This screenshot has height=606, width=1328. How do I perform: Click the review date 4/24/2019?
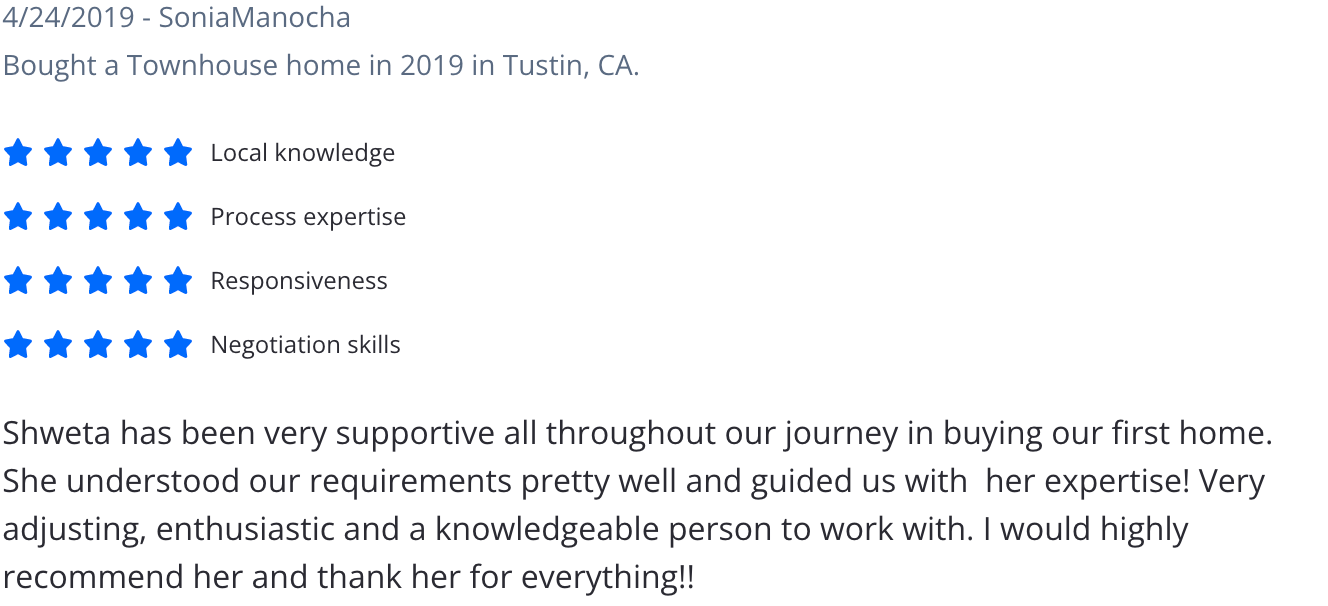coord(68,18)
